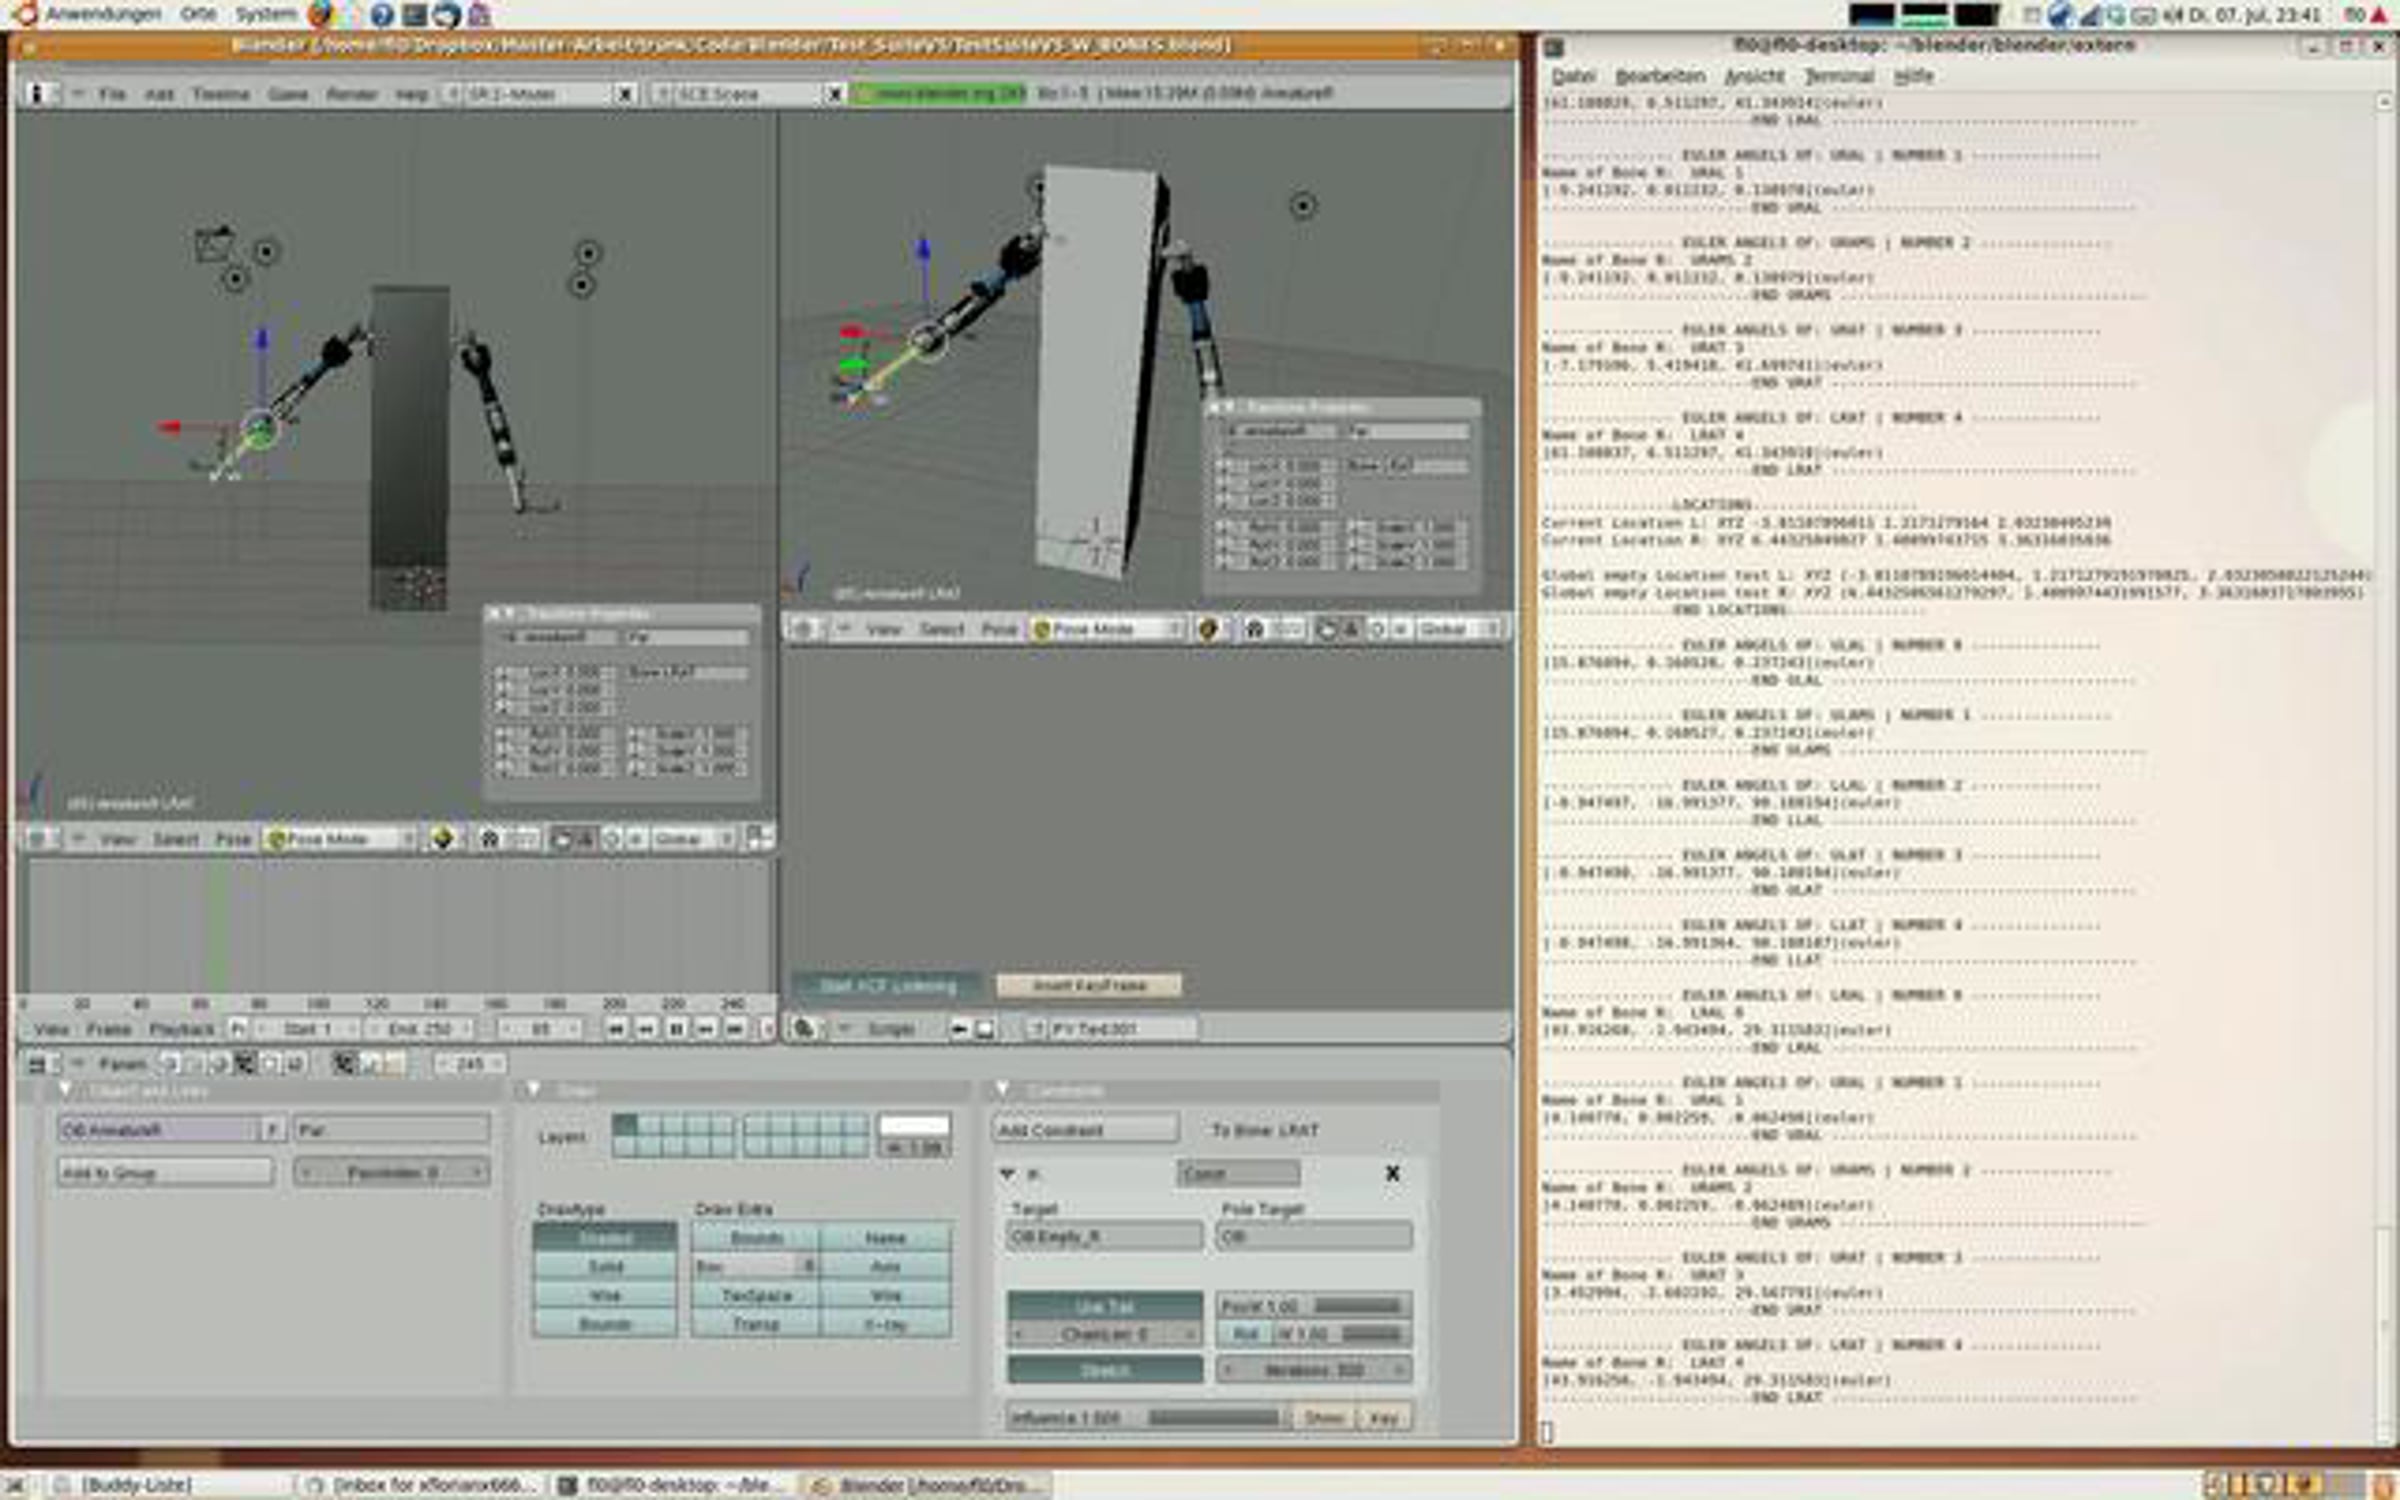Adjust the PosW weight slider
The image size is (2400, 1500).
click(1314, 1306)
